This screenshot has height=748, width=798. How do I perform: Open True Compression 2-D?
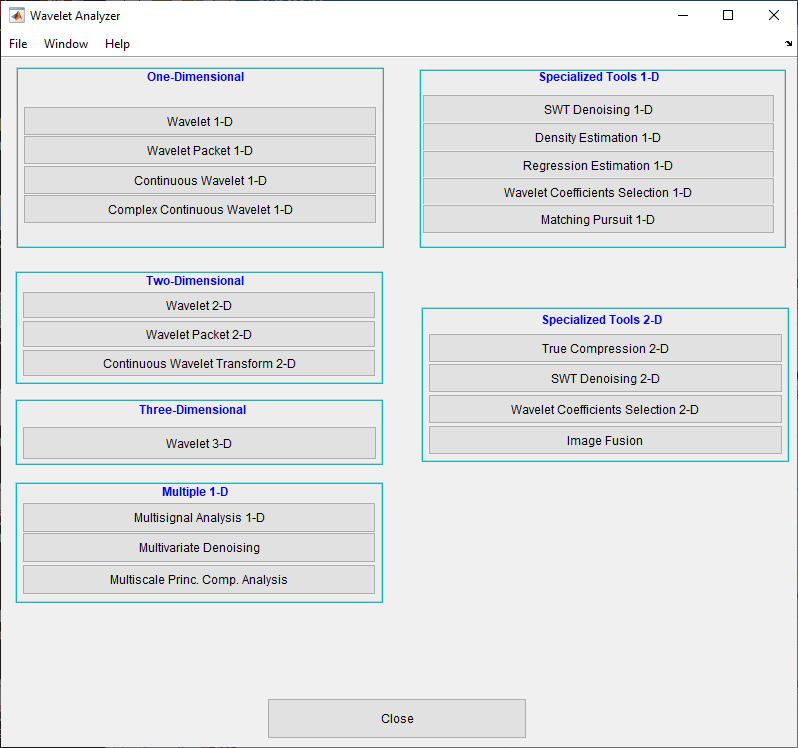pyautogui.click(x=605, y=348)
